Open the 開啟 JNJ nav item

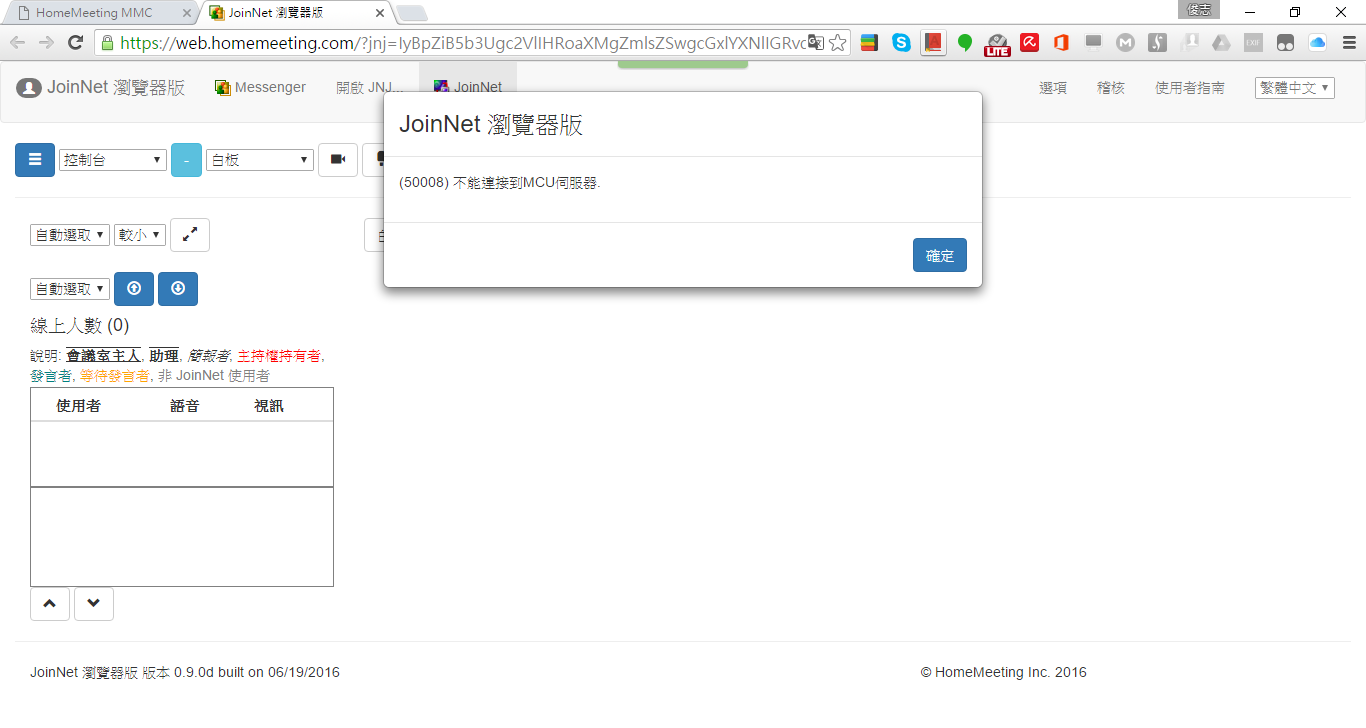click(370, 87)
